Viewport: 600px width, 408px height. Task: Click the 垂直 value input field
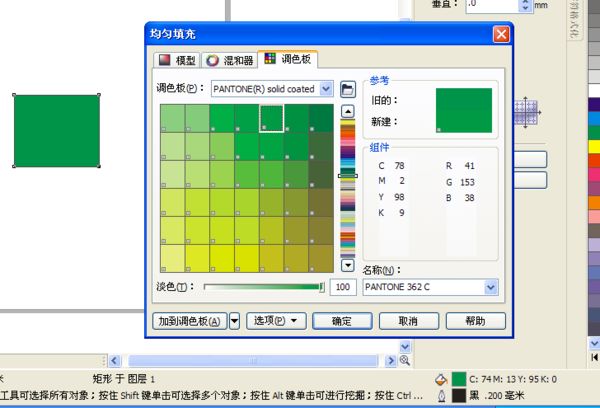coord(492,5)
